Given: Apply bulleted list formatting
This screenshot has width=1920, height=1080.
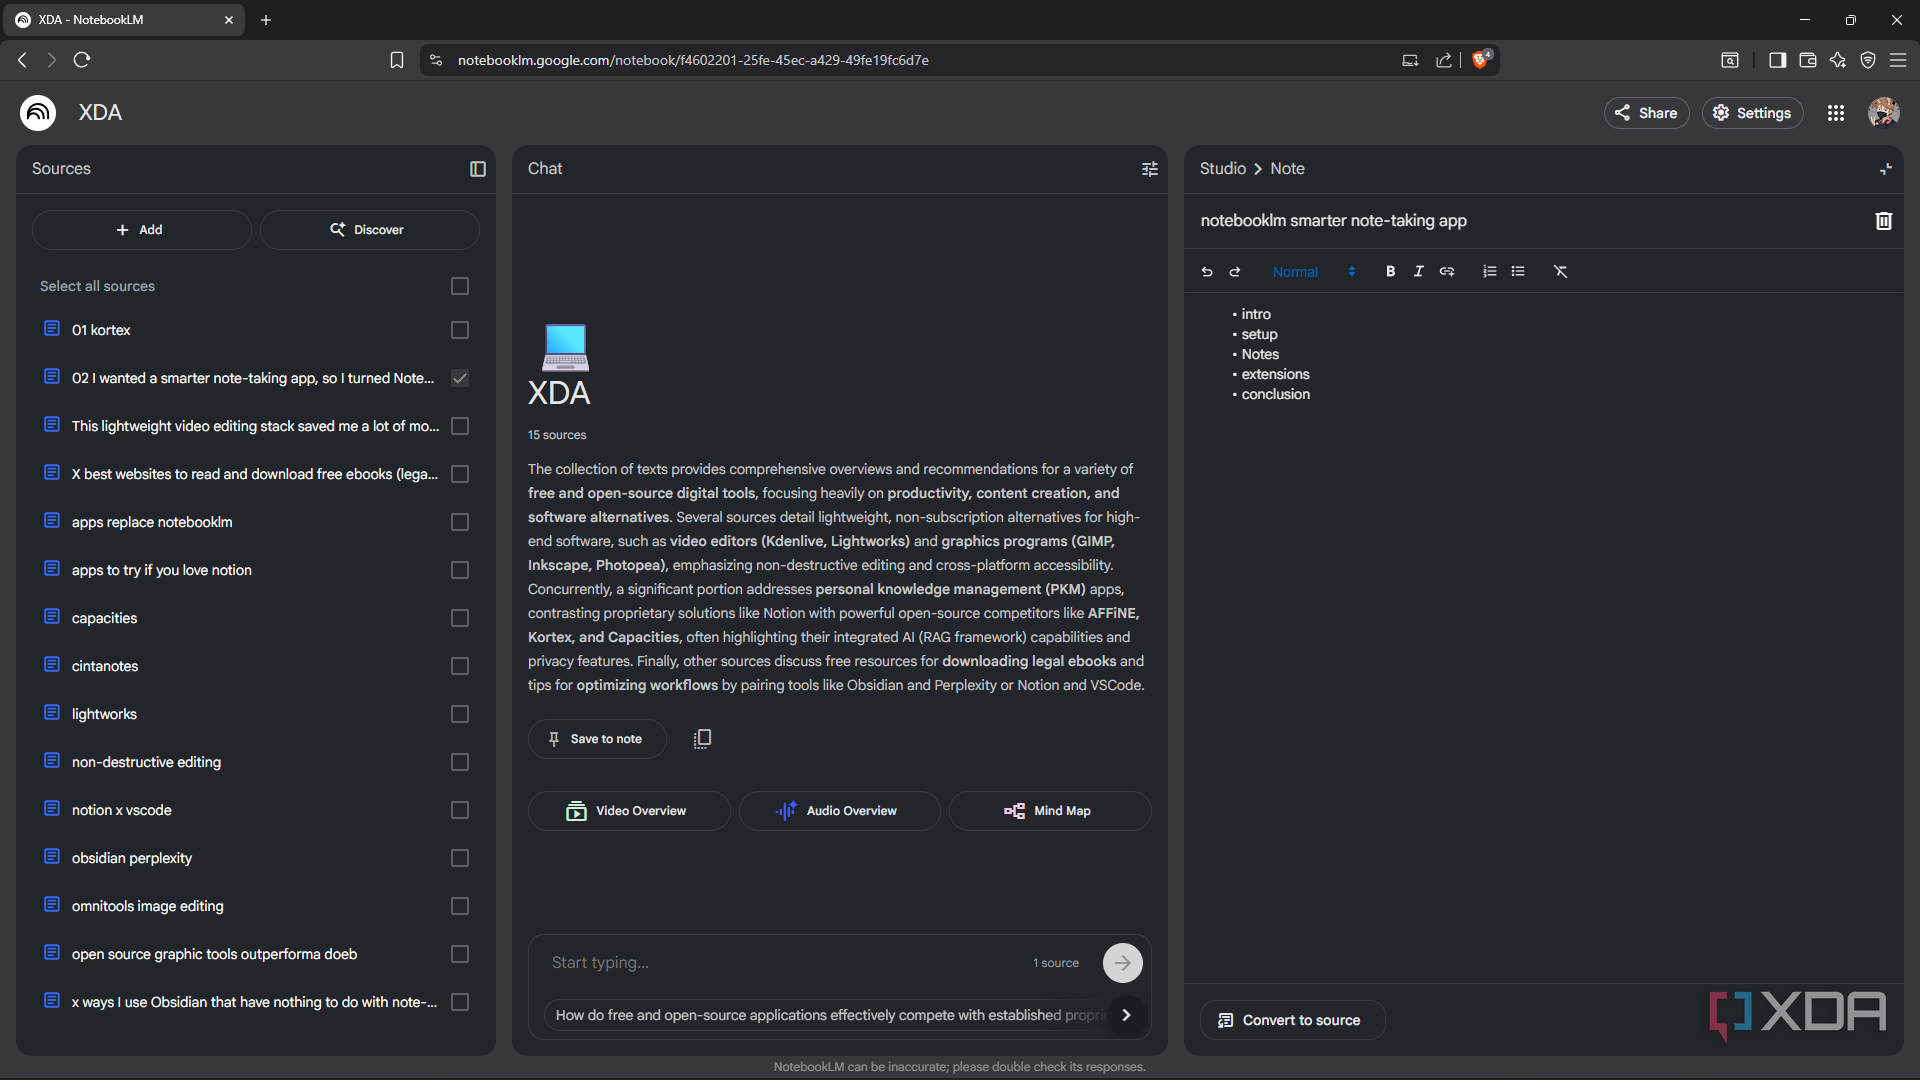Looking at the screenshot, I should coord(1518,272).
